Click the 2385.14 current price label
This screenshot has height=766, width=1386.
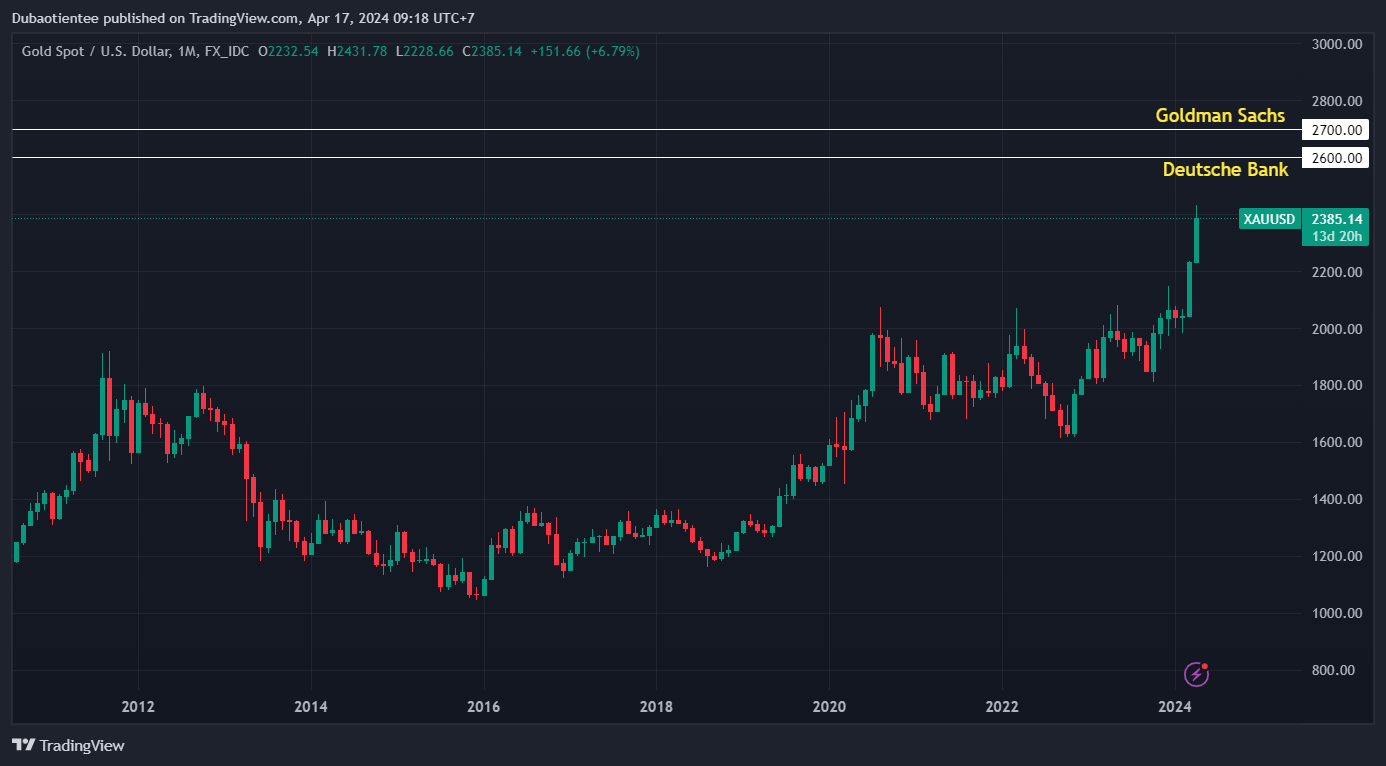(x=1336, y=219)
